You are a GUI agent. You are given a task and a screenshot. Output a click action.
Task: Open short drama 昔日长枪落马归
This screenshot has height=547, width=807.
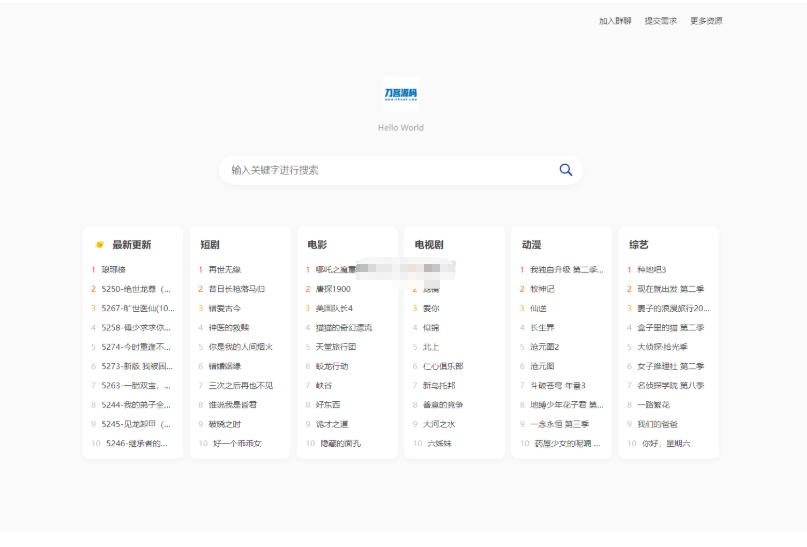[237, 289]
